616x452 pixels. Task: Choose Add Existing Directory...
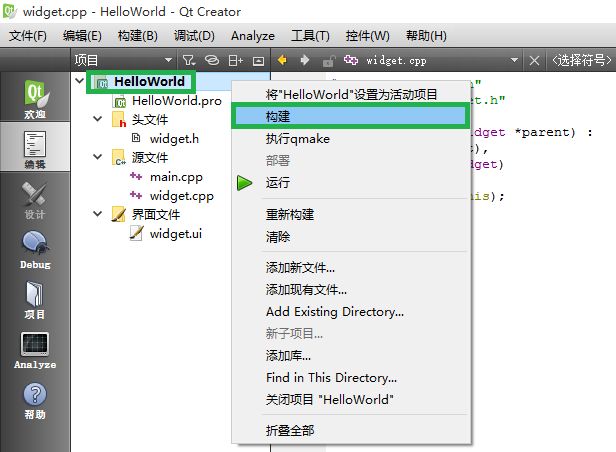pos(351,312)
